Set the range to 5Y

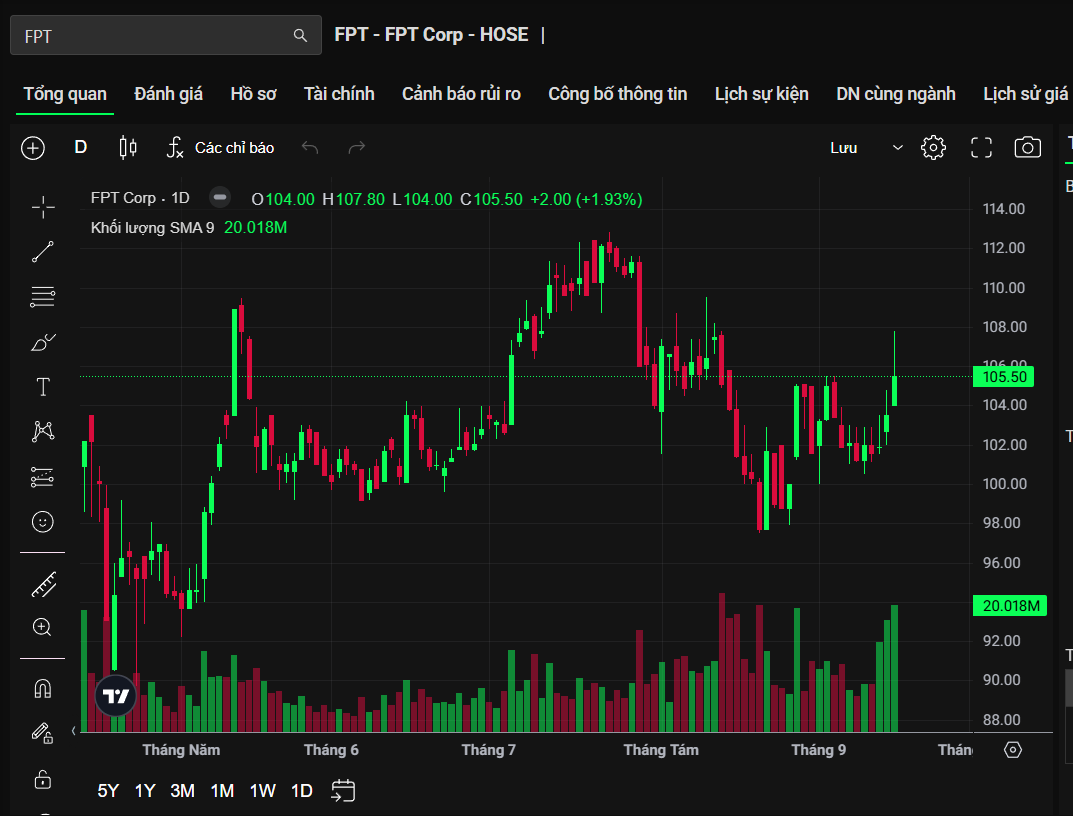[108, 791]
